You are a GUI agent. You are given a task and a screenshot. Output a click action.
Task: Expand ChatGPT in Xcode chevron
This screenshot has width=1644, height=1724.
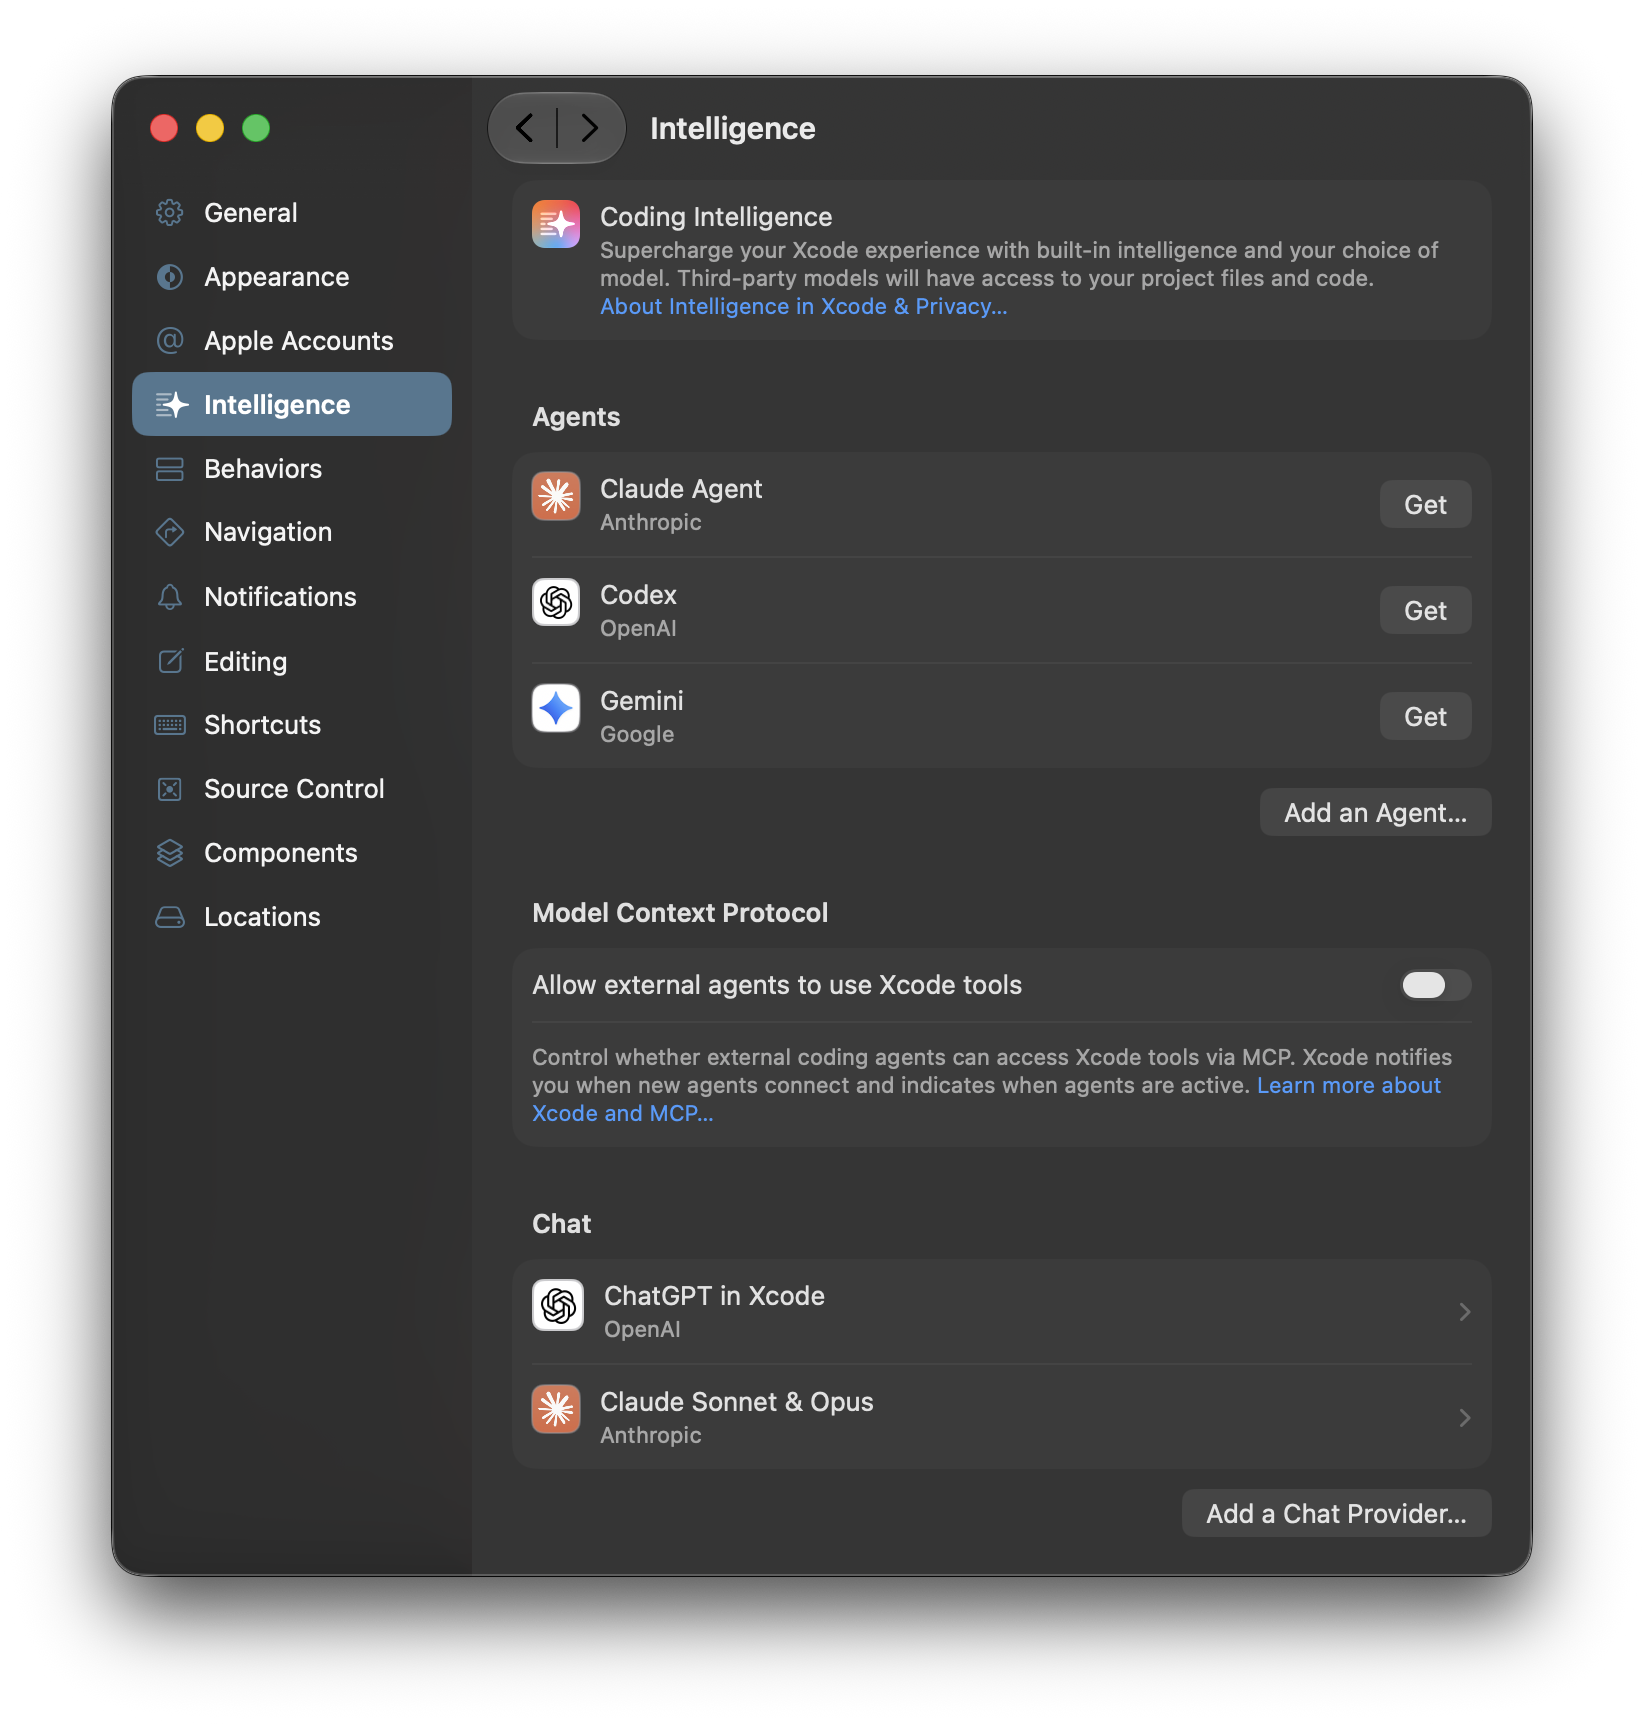click(x=1465, y=1312)
